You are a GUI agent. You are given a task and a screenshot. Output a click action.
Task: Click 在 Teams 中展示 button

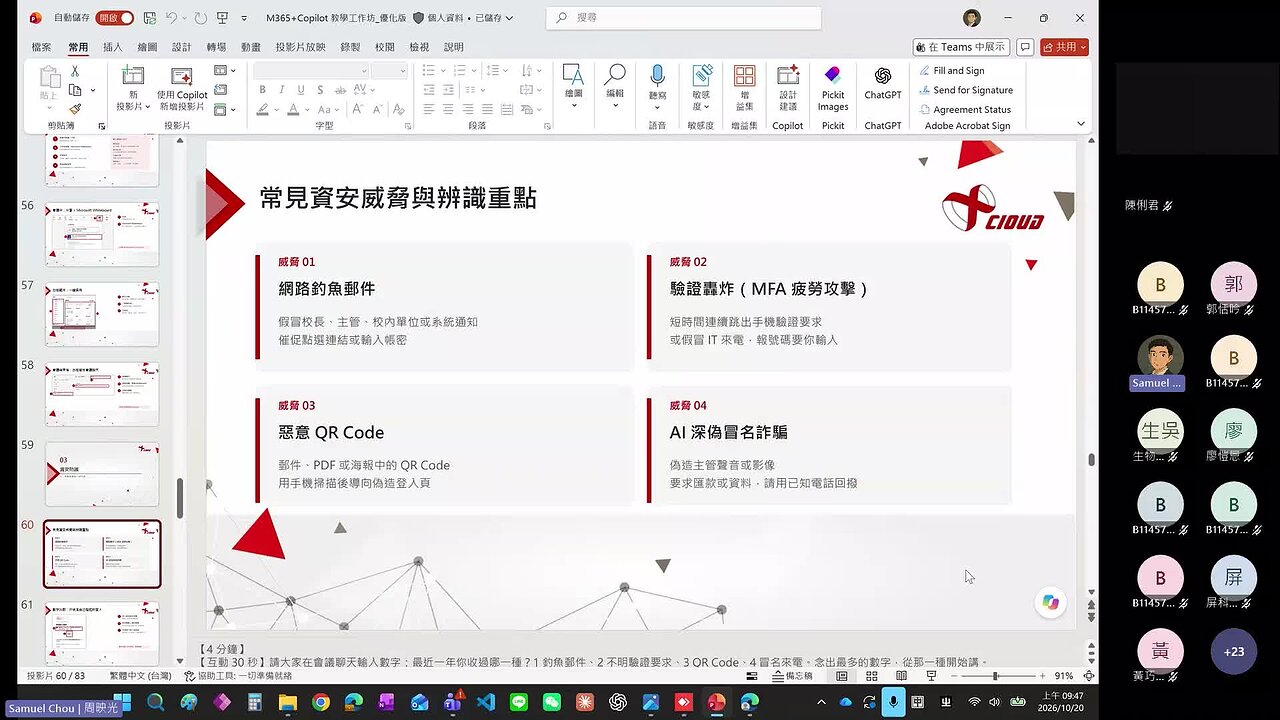(960, 47)
